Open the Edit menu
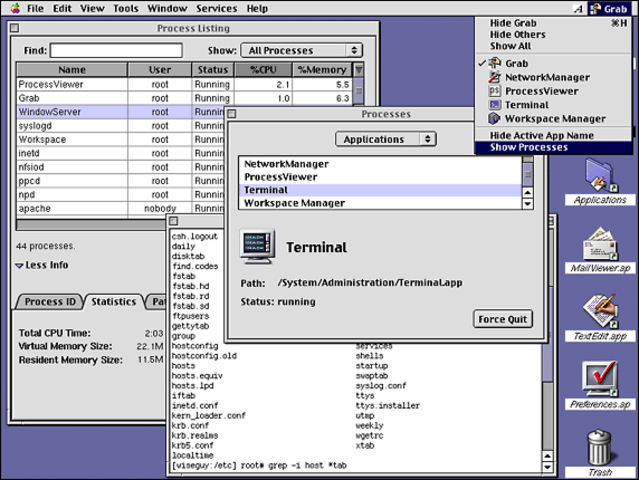 point(62,8)
